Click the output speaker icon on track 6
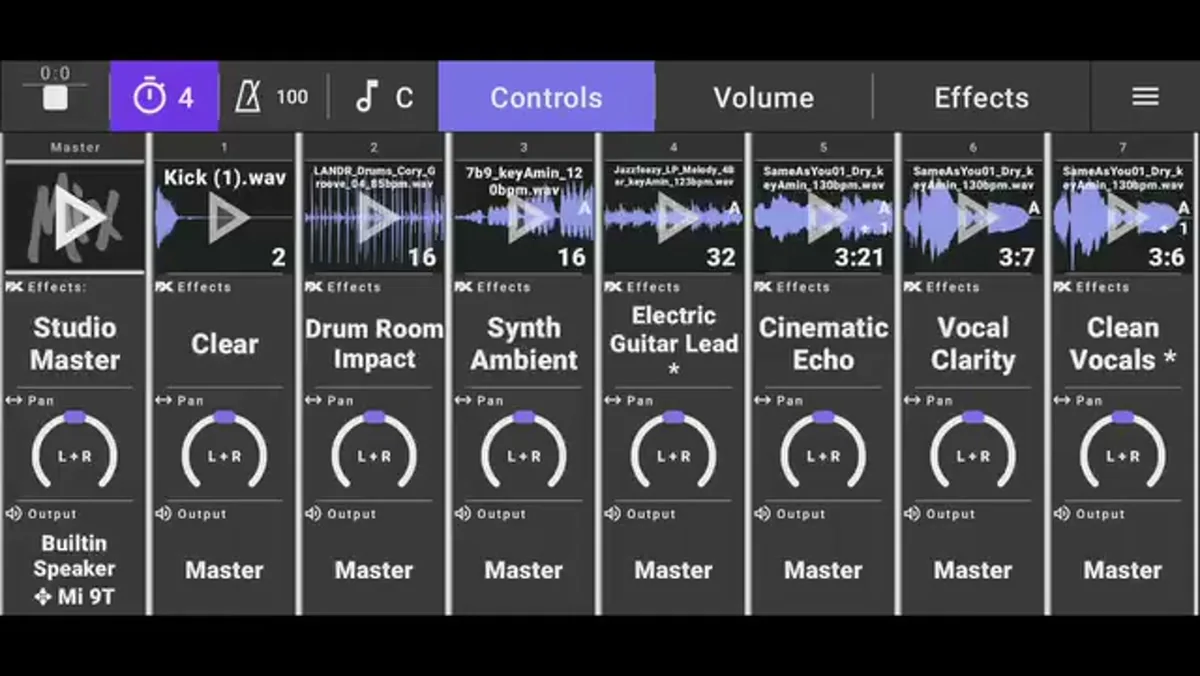The image size is (1200, 676). (913, 514)
